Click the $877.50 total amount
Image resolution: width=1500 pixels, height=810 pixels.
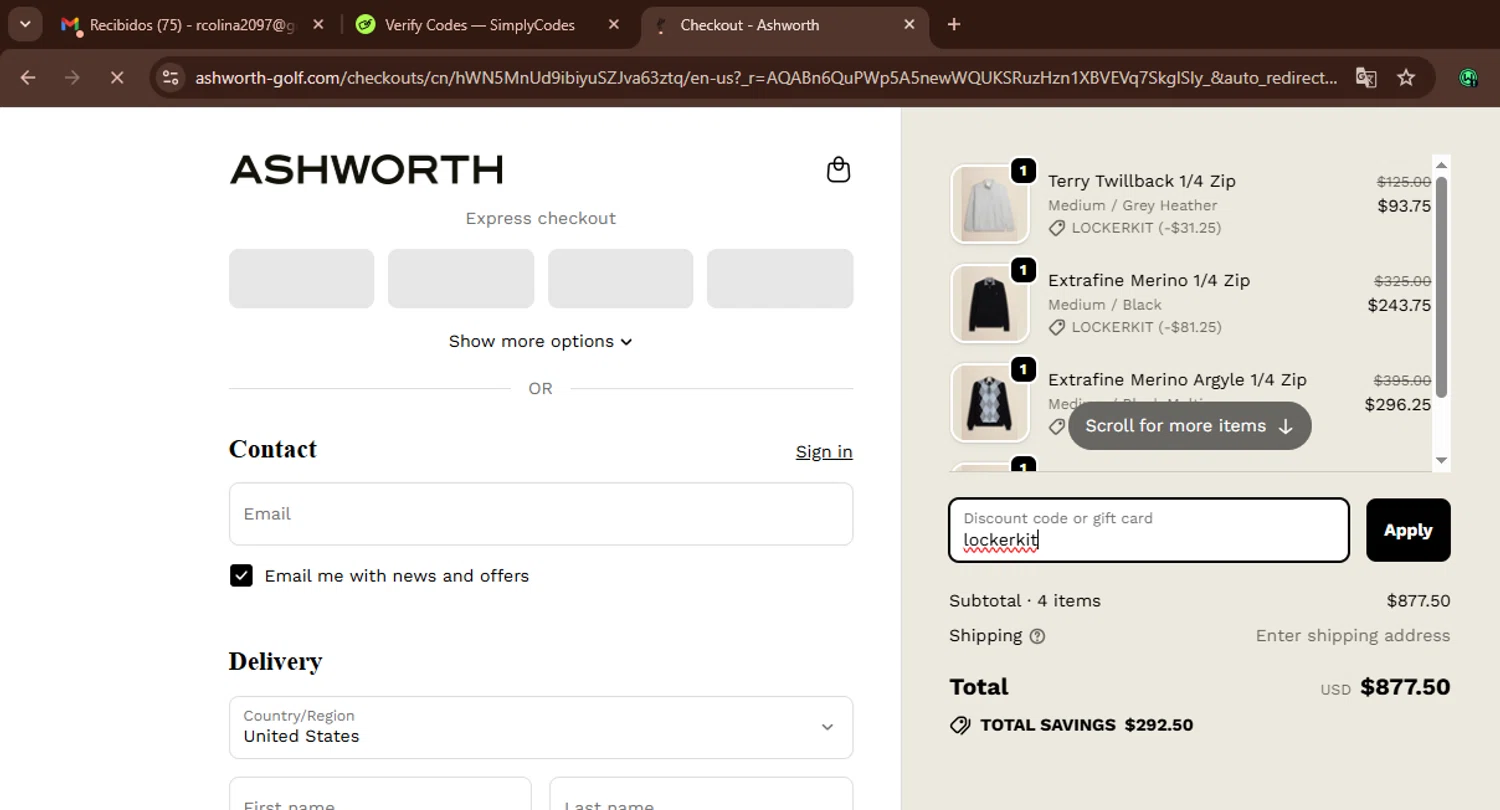(x=1405, y=687)
